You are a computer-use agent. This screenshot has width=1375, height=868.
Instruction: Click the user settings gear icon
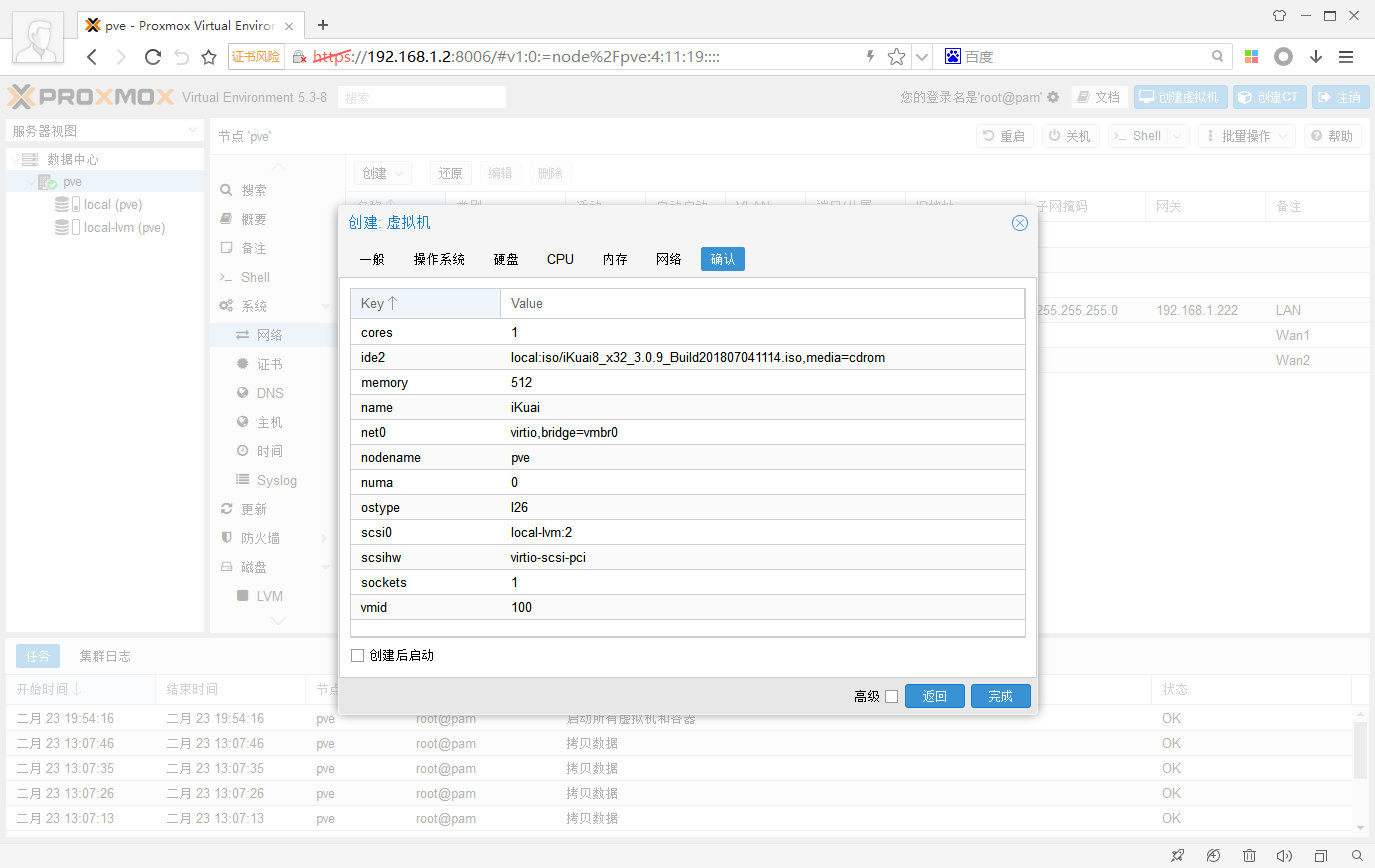coord(1053,97)
